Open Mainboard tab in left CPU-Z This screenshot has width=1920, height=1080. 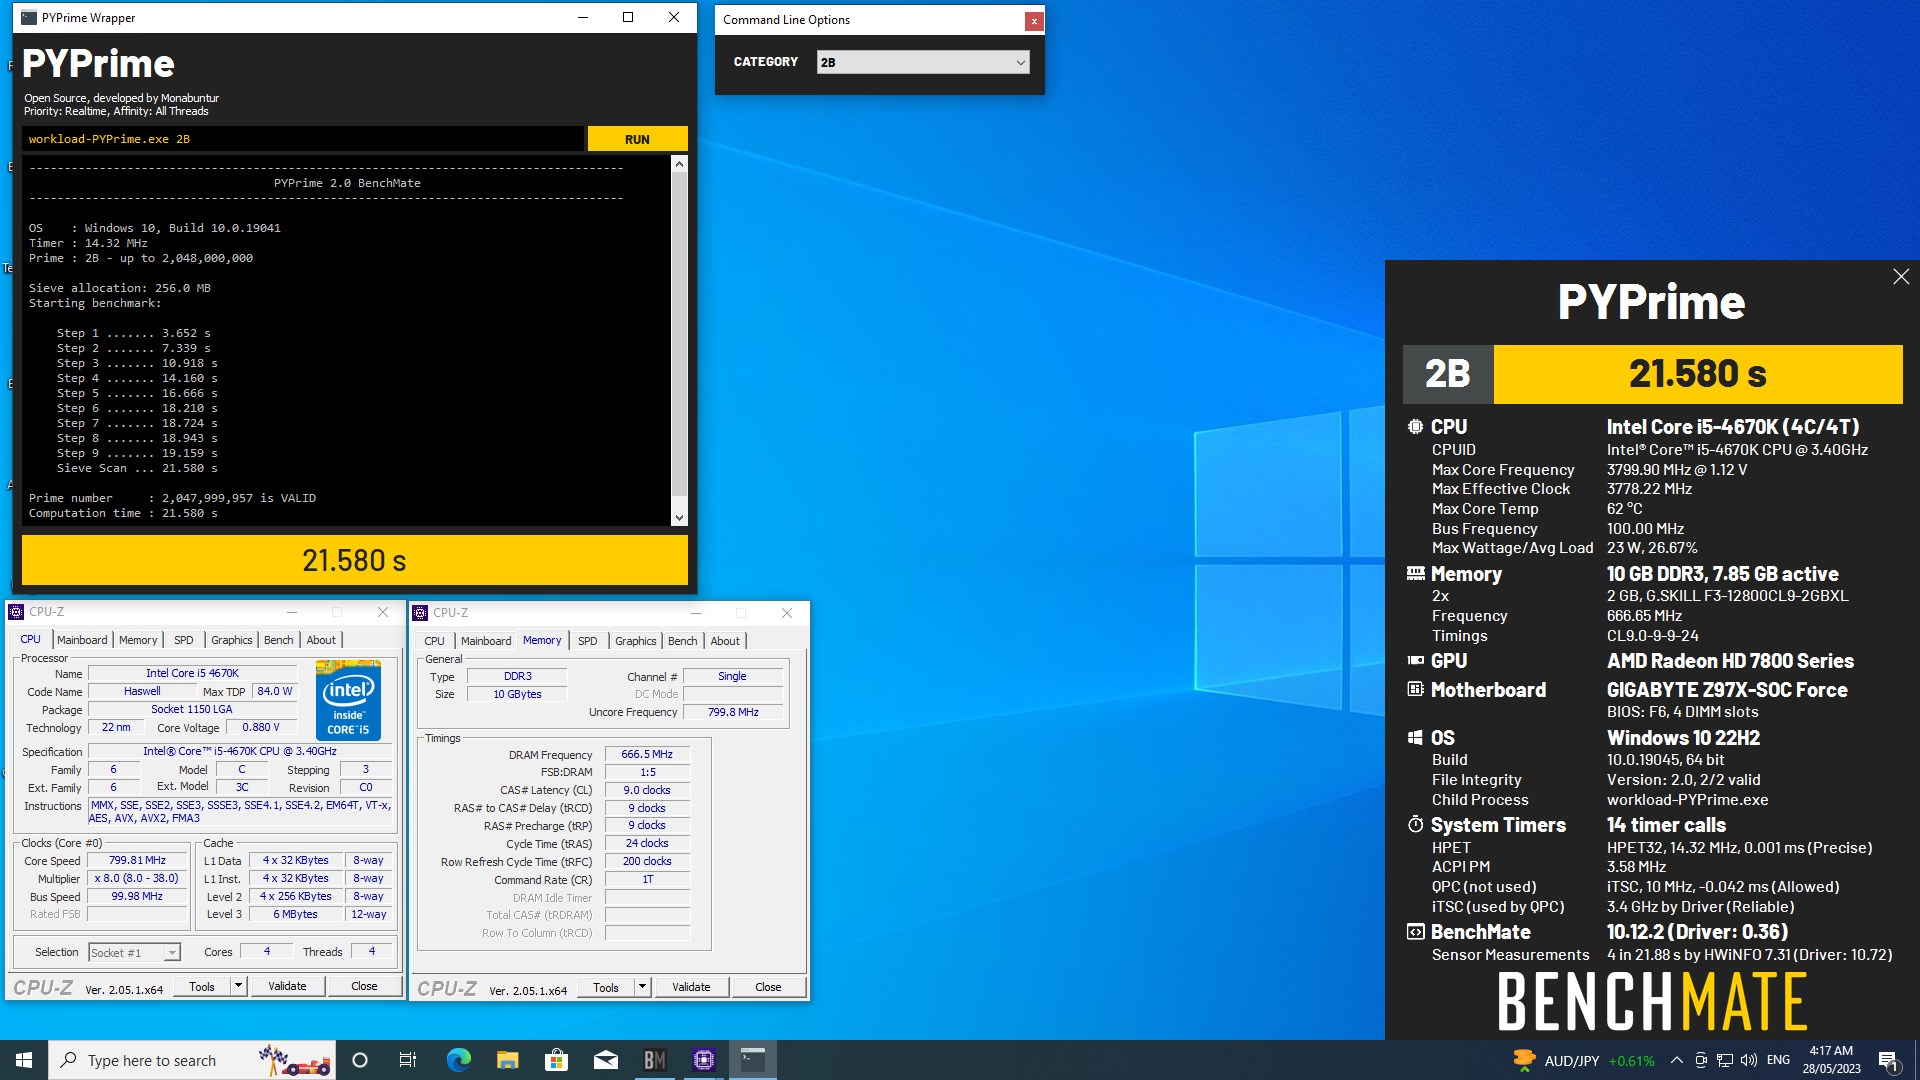[82, 640]
